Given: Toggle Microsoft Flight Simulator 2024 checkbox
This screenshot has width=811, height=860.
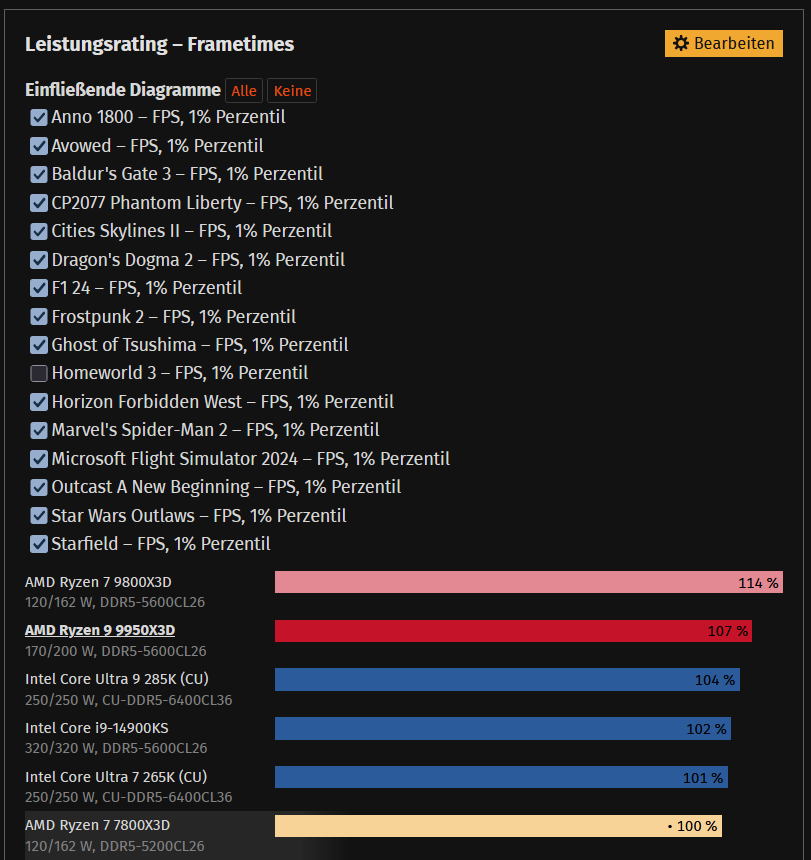Looking at the screenshot, I should 39,459.
